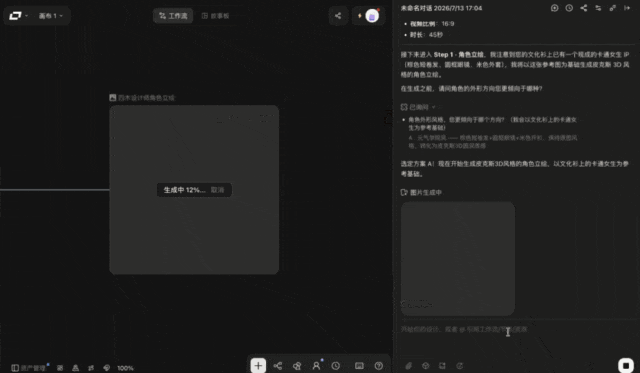Click the link icon in chat header

click(x=613, y=8)
